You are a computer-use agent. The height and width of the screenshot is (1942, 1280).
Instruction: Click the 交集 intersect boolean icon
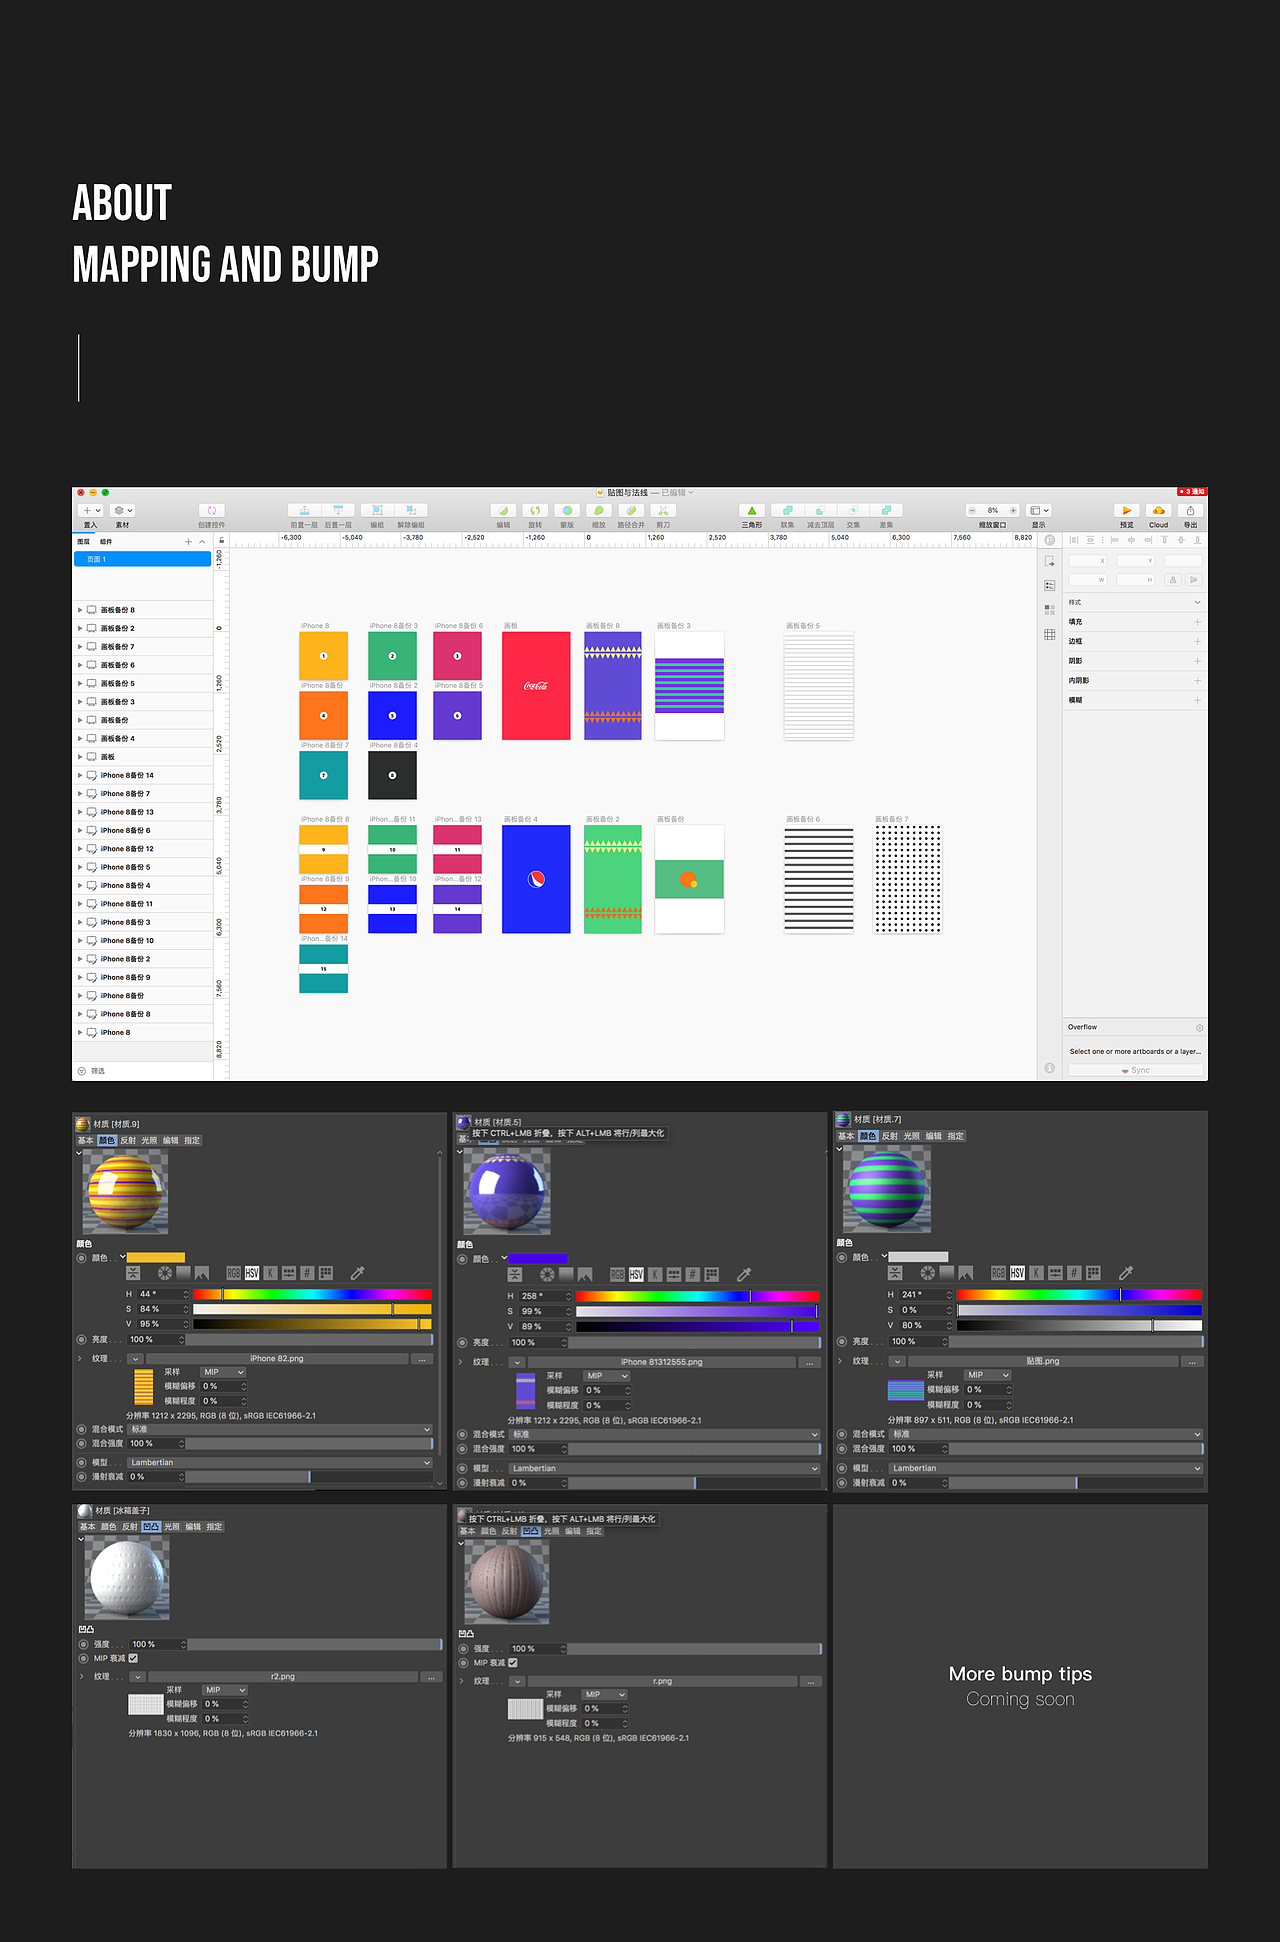tap(853, 510)
